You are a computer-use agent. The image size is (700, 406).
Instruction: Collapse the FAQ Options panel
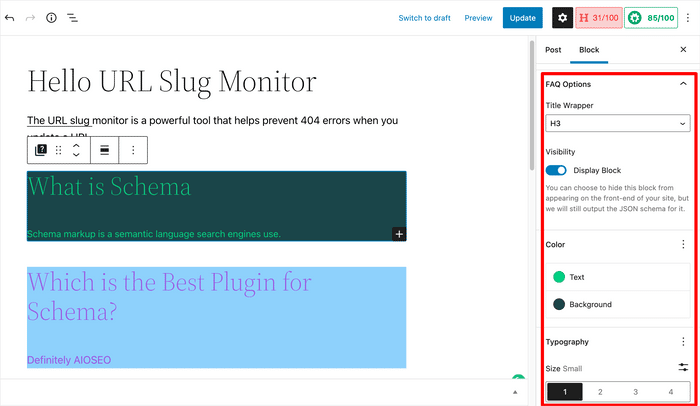[x=683, y=85]
